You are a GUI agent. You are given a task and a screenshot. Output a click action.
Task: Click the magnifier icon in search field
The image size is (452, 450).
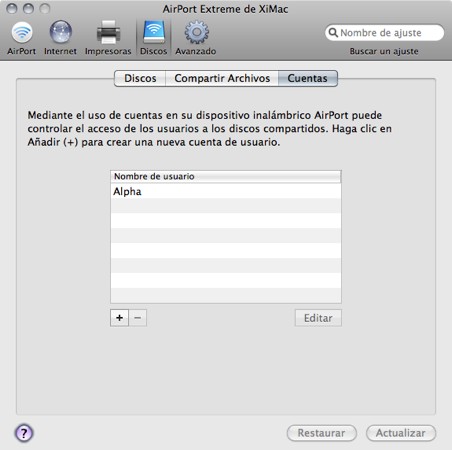[333, 32]
